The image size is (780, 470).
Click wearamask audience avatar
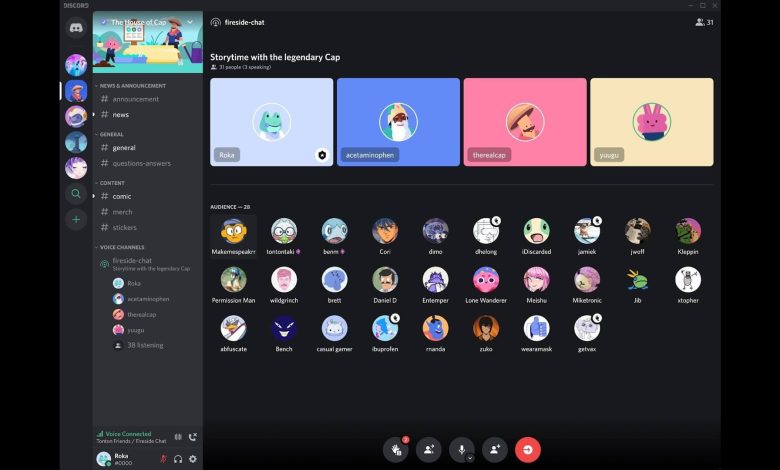537,328
